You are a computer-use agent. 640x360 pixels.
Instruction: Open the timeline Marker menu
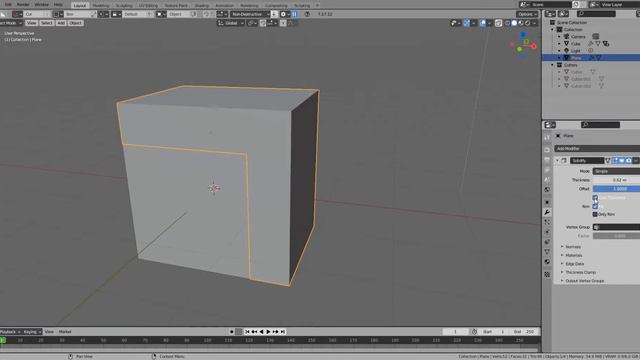(x=65, y=332)
